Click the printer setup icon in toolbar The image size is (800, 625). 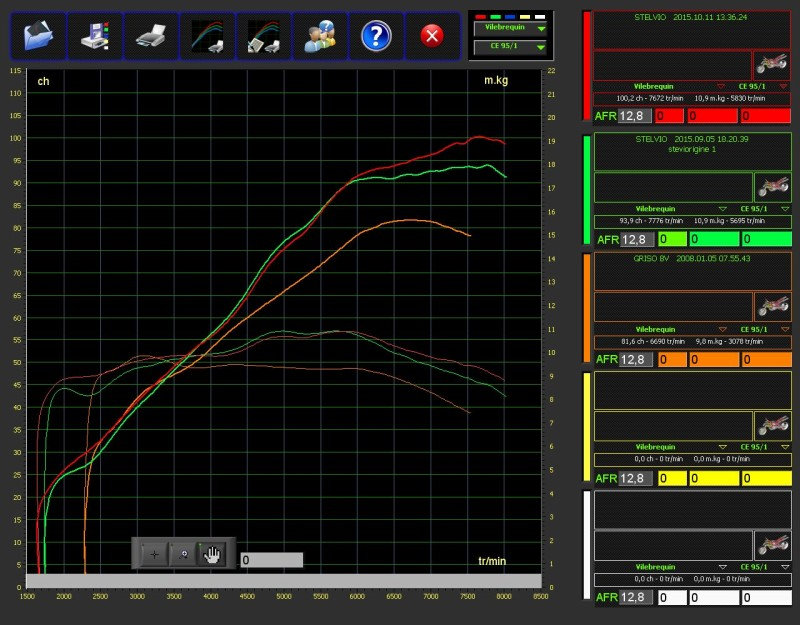[96, 36]
